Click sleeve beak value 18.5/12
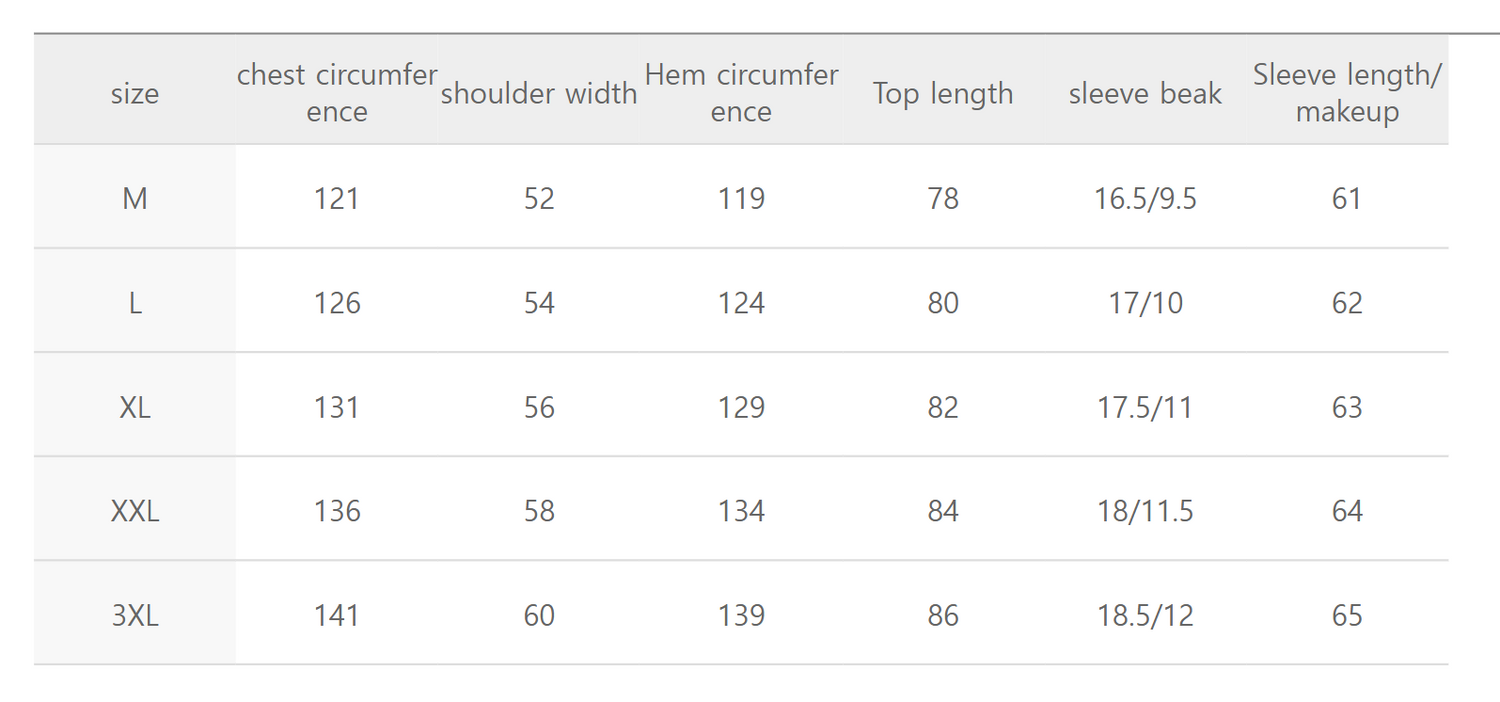 tap(1145, 615)
